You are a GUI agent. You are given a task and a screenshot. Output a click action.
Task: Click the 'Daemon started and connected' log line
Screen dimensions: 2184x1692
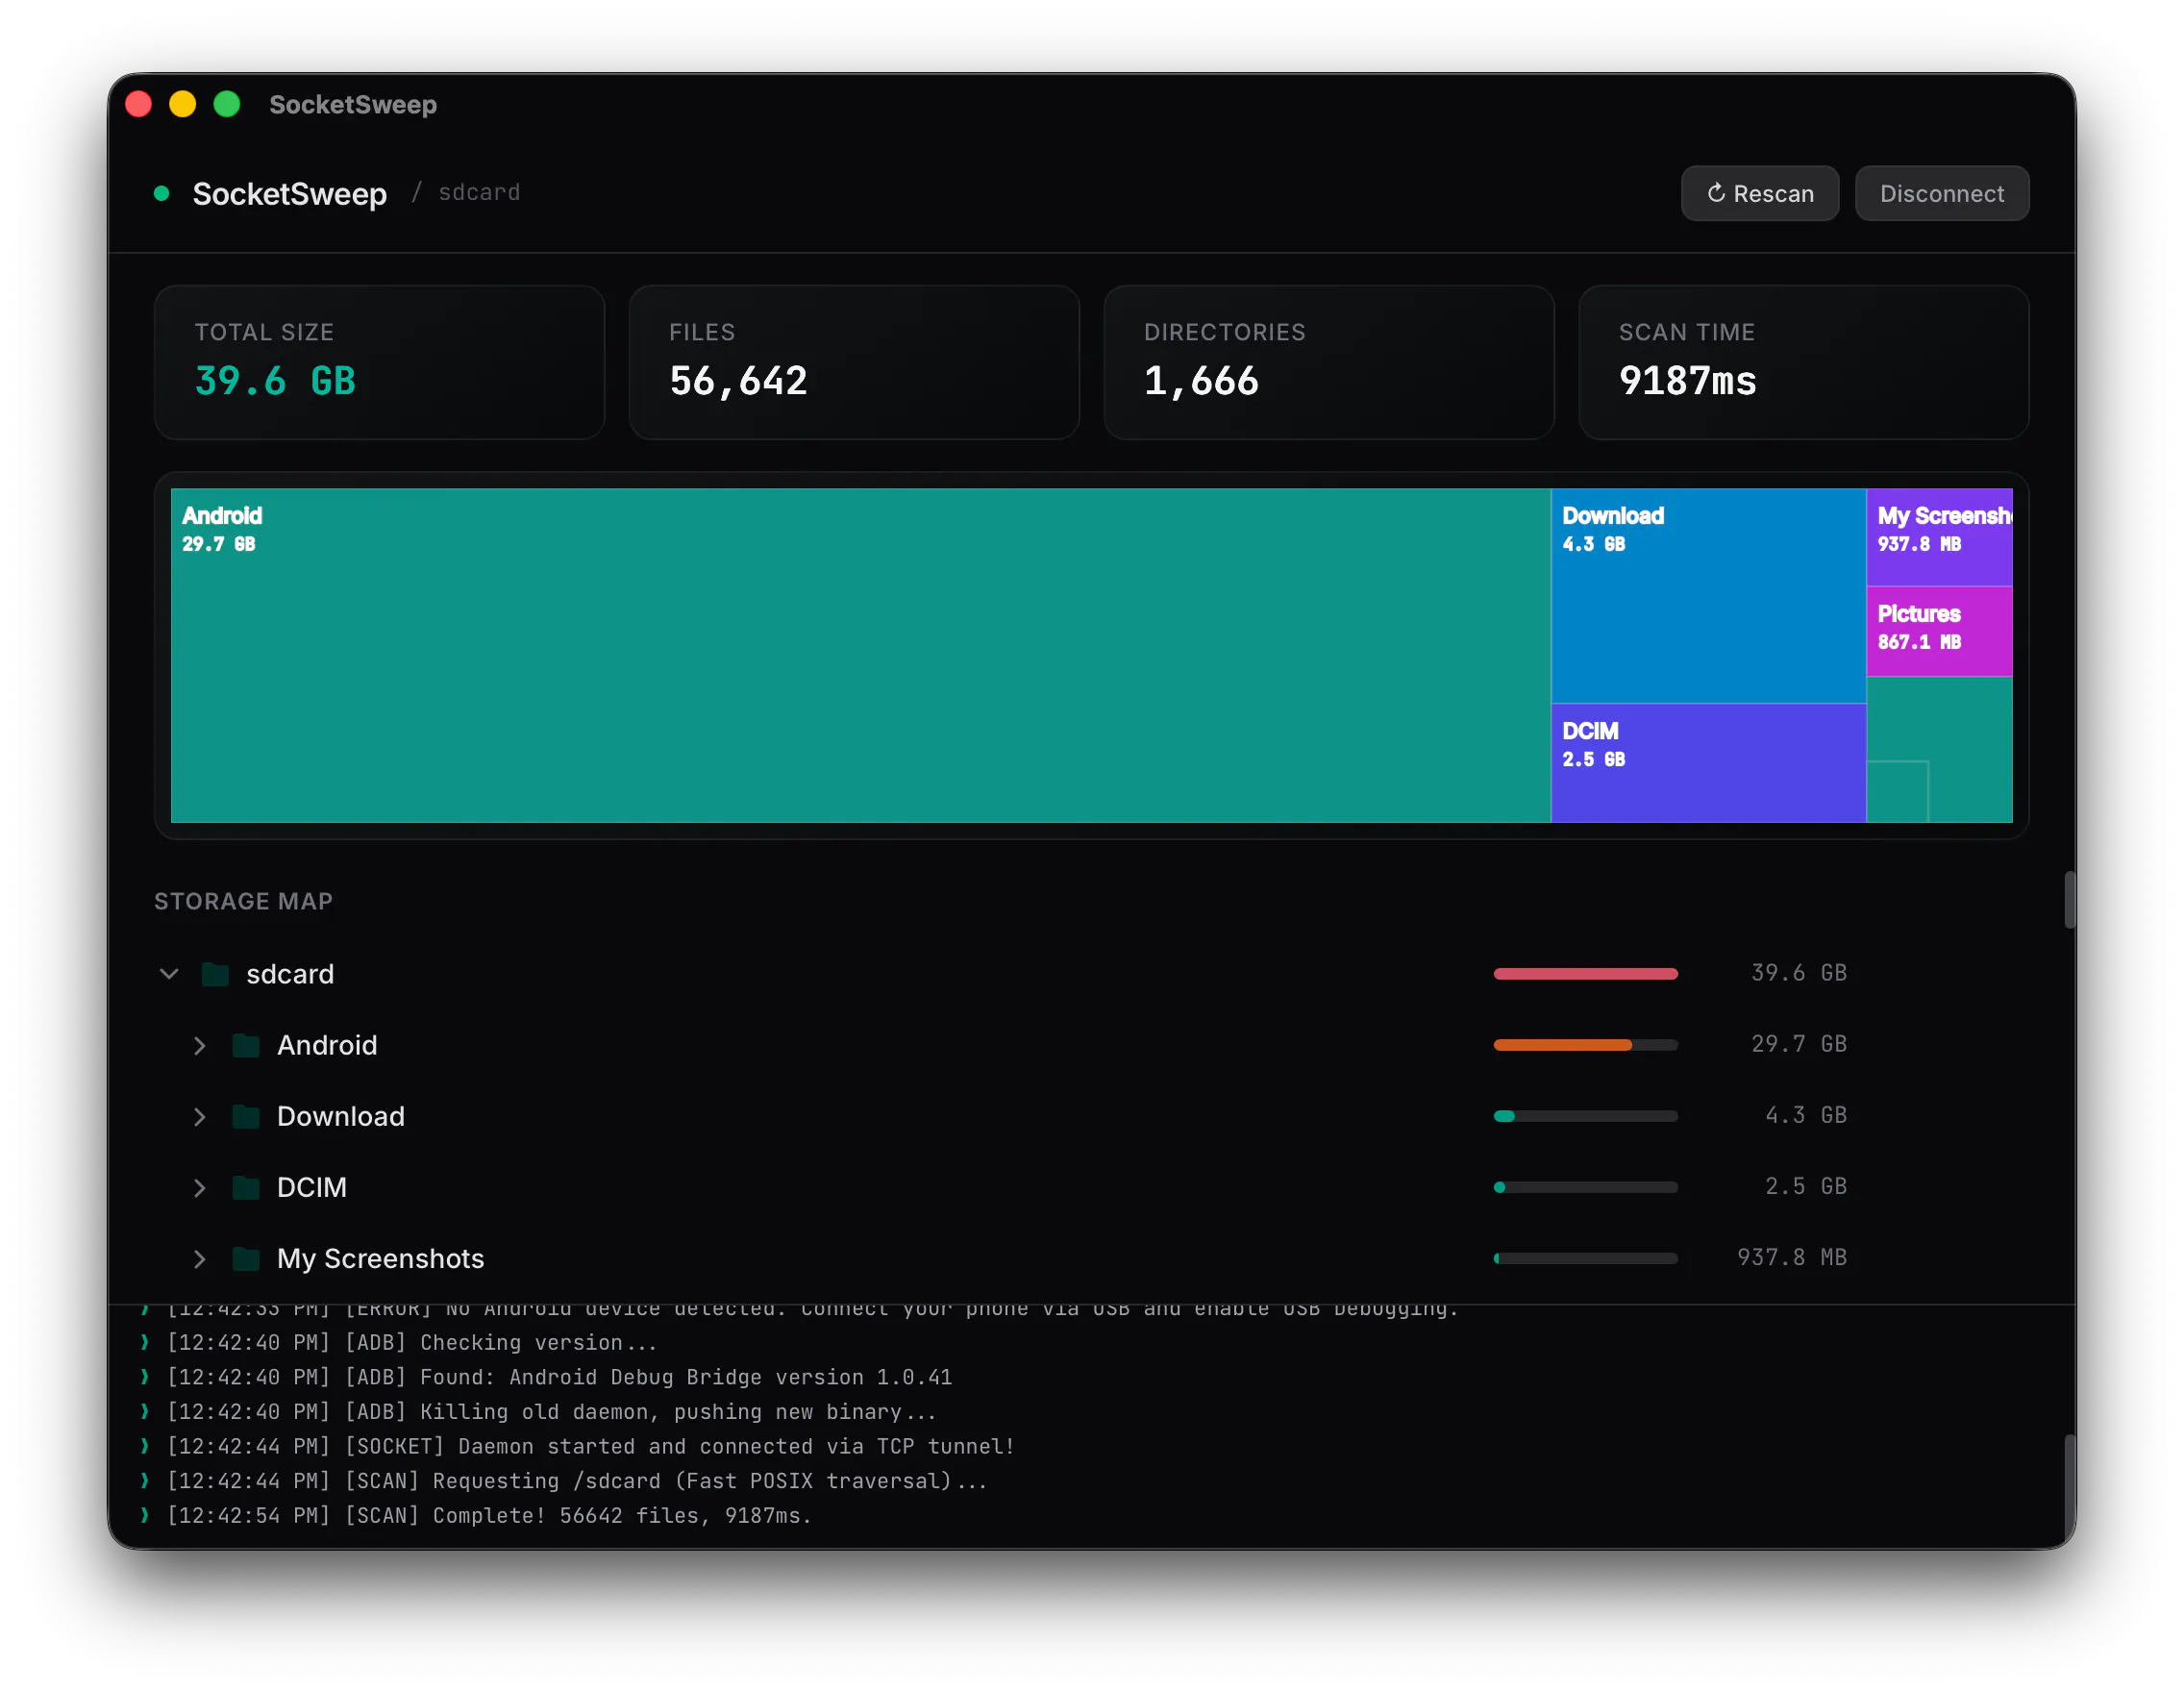point(590,1446)
